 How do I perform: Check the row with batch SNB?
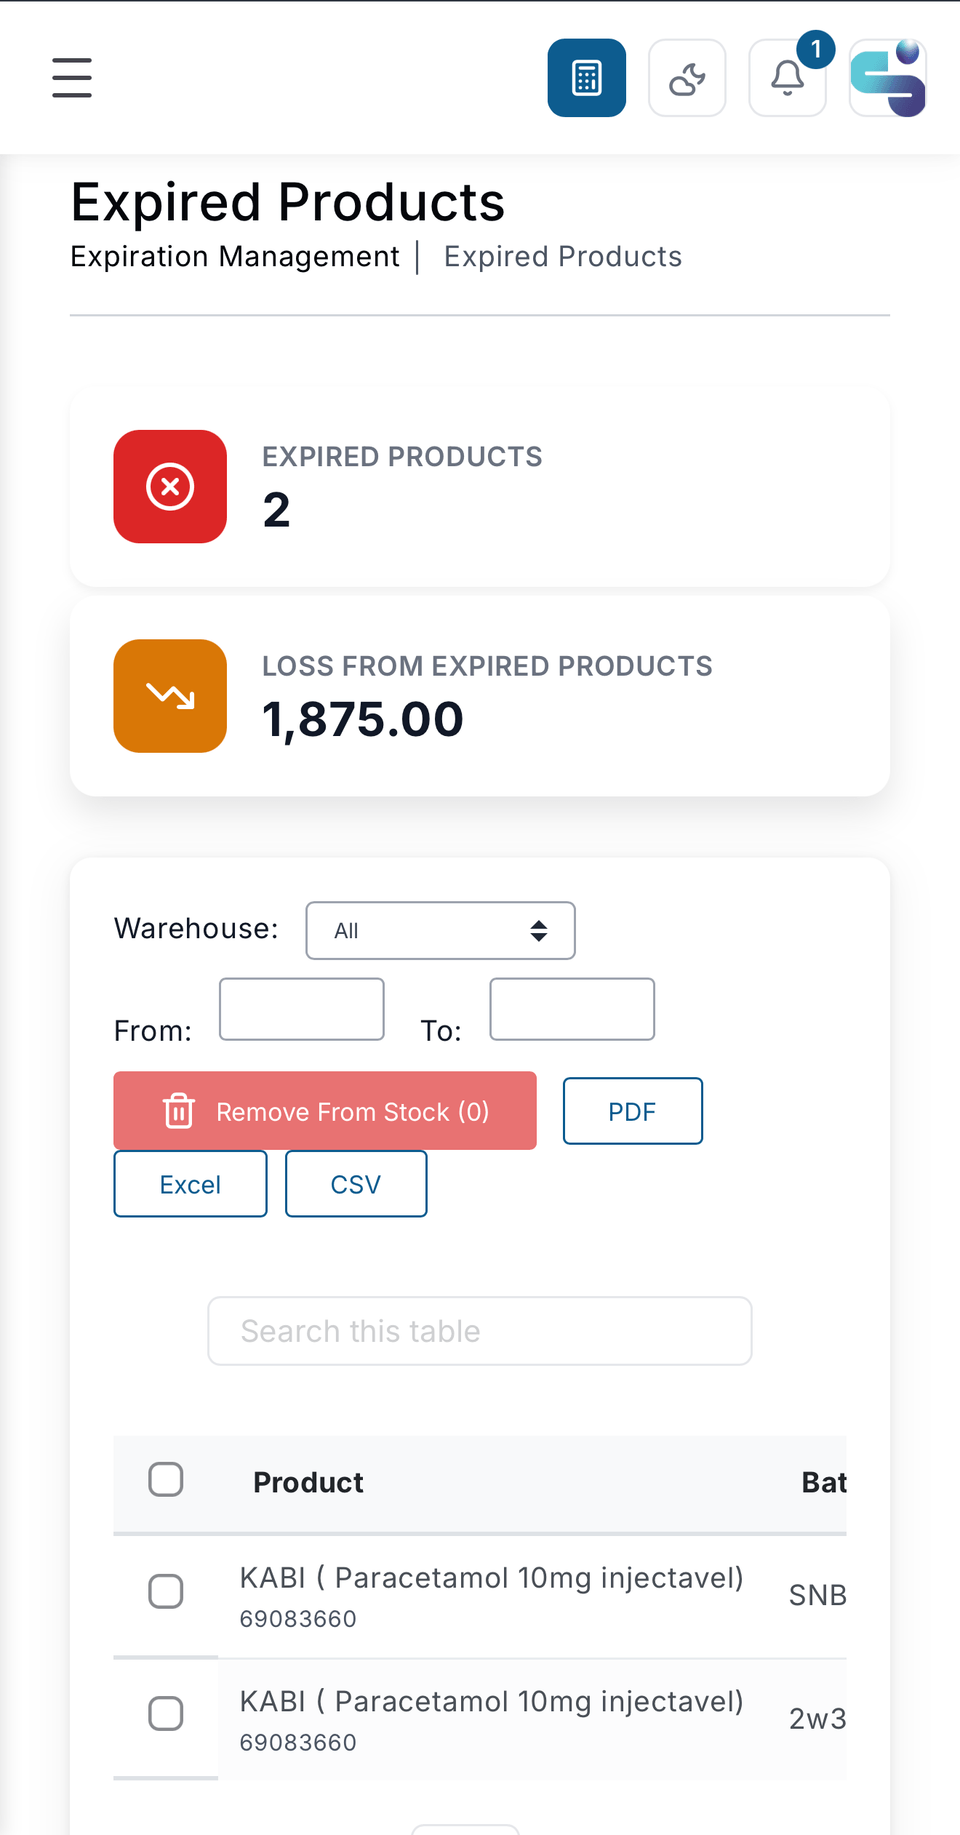[x=166, y=1591]
